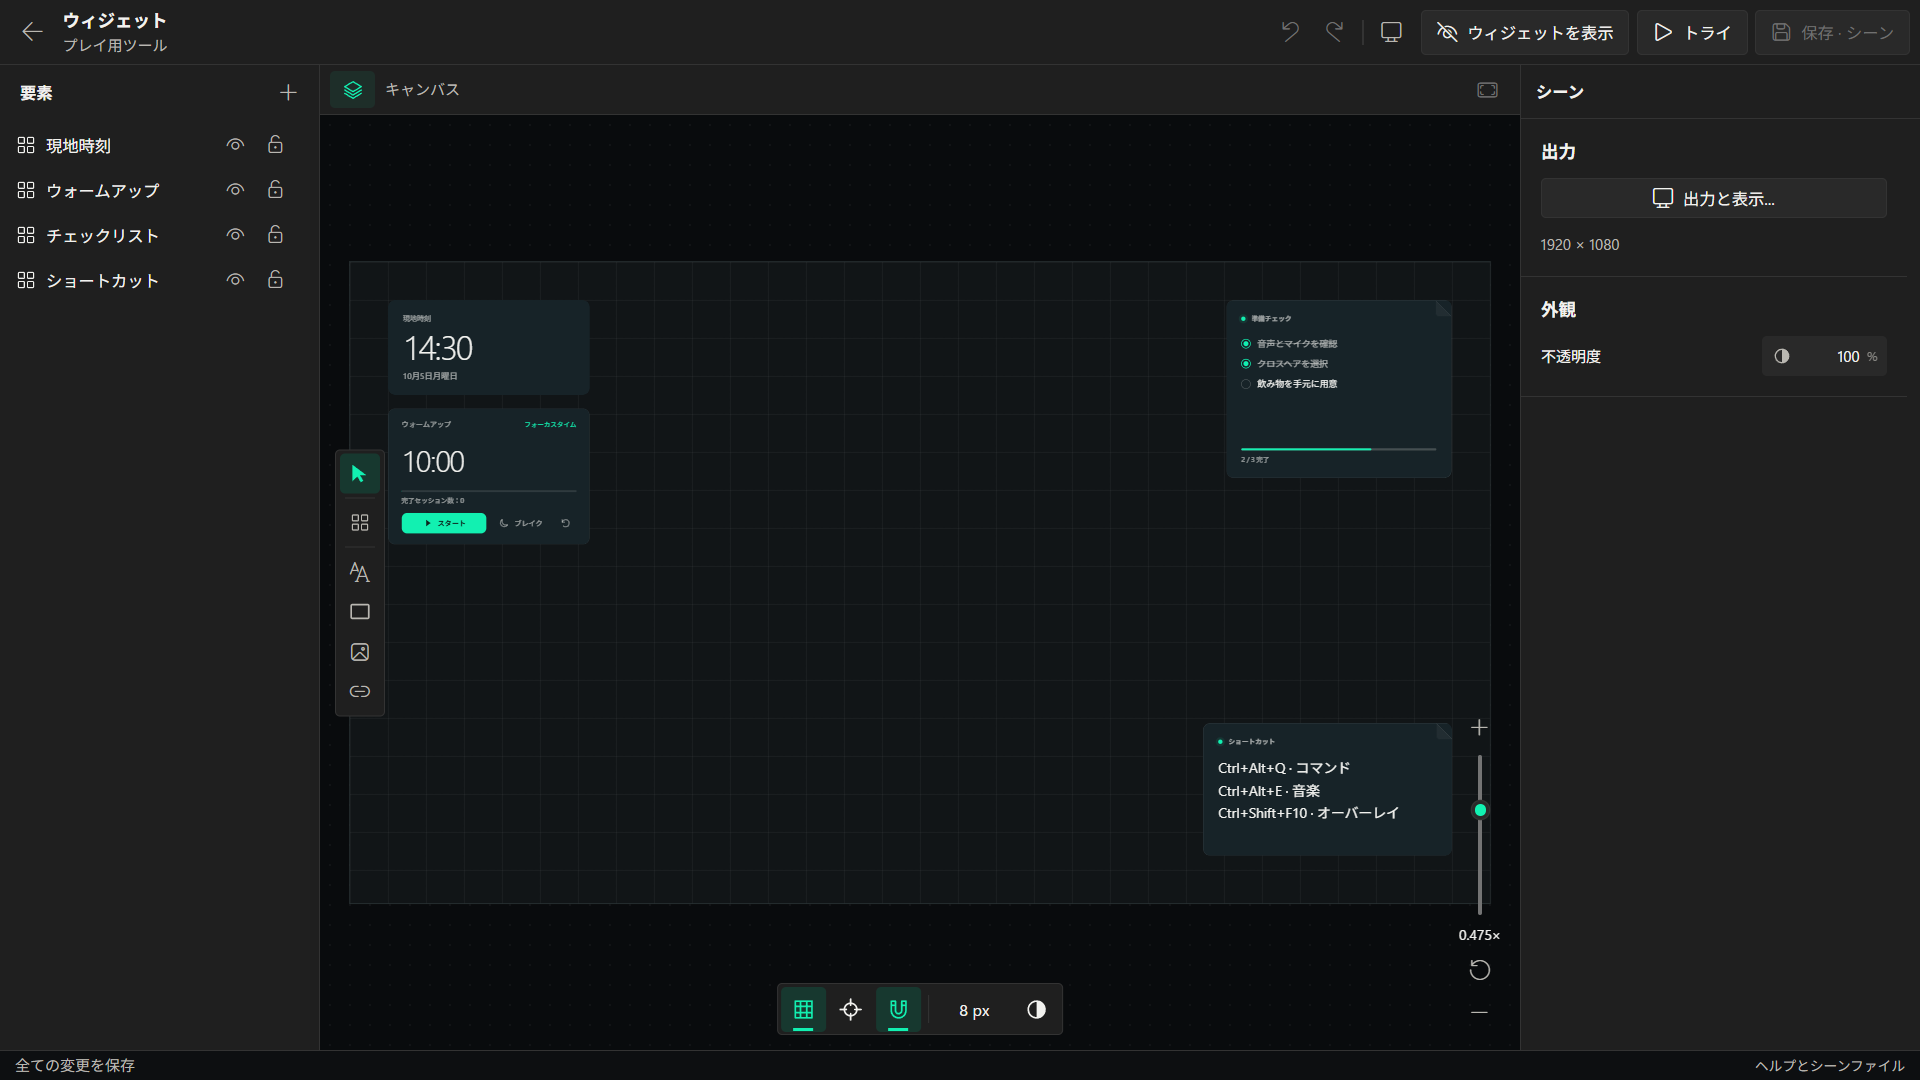Open the canvas layers icon

click(x=353, y=90)
